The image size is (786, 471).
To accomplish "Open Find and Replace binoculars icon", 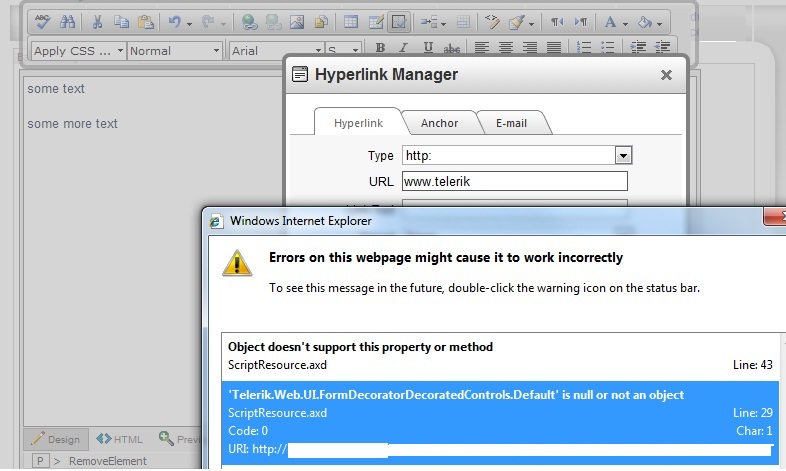I will tap(67, 22).
